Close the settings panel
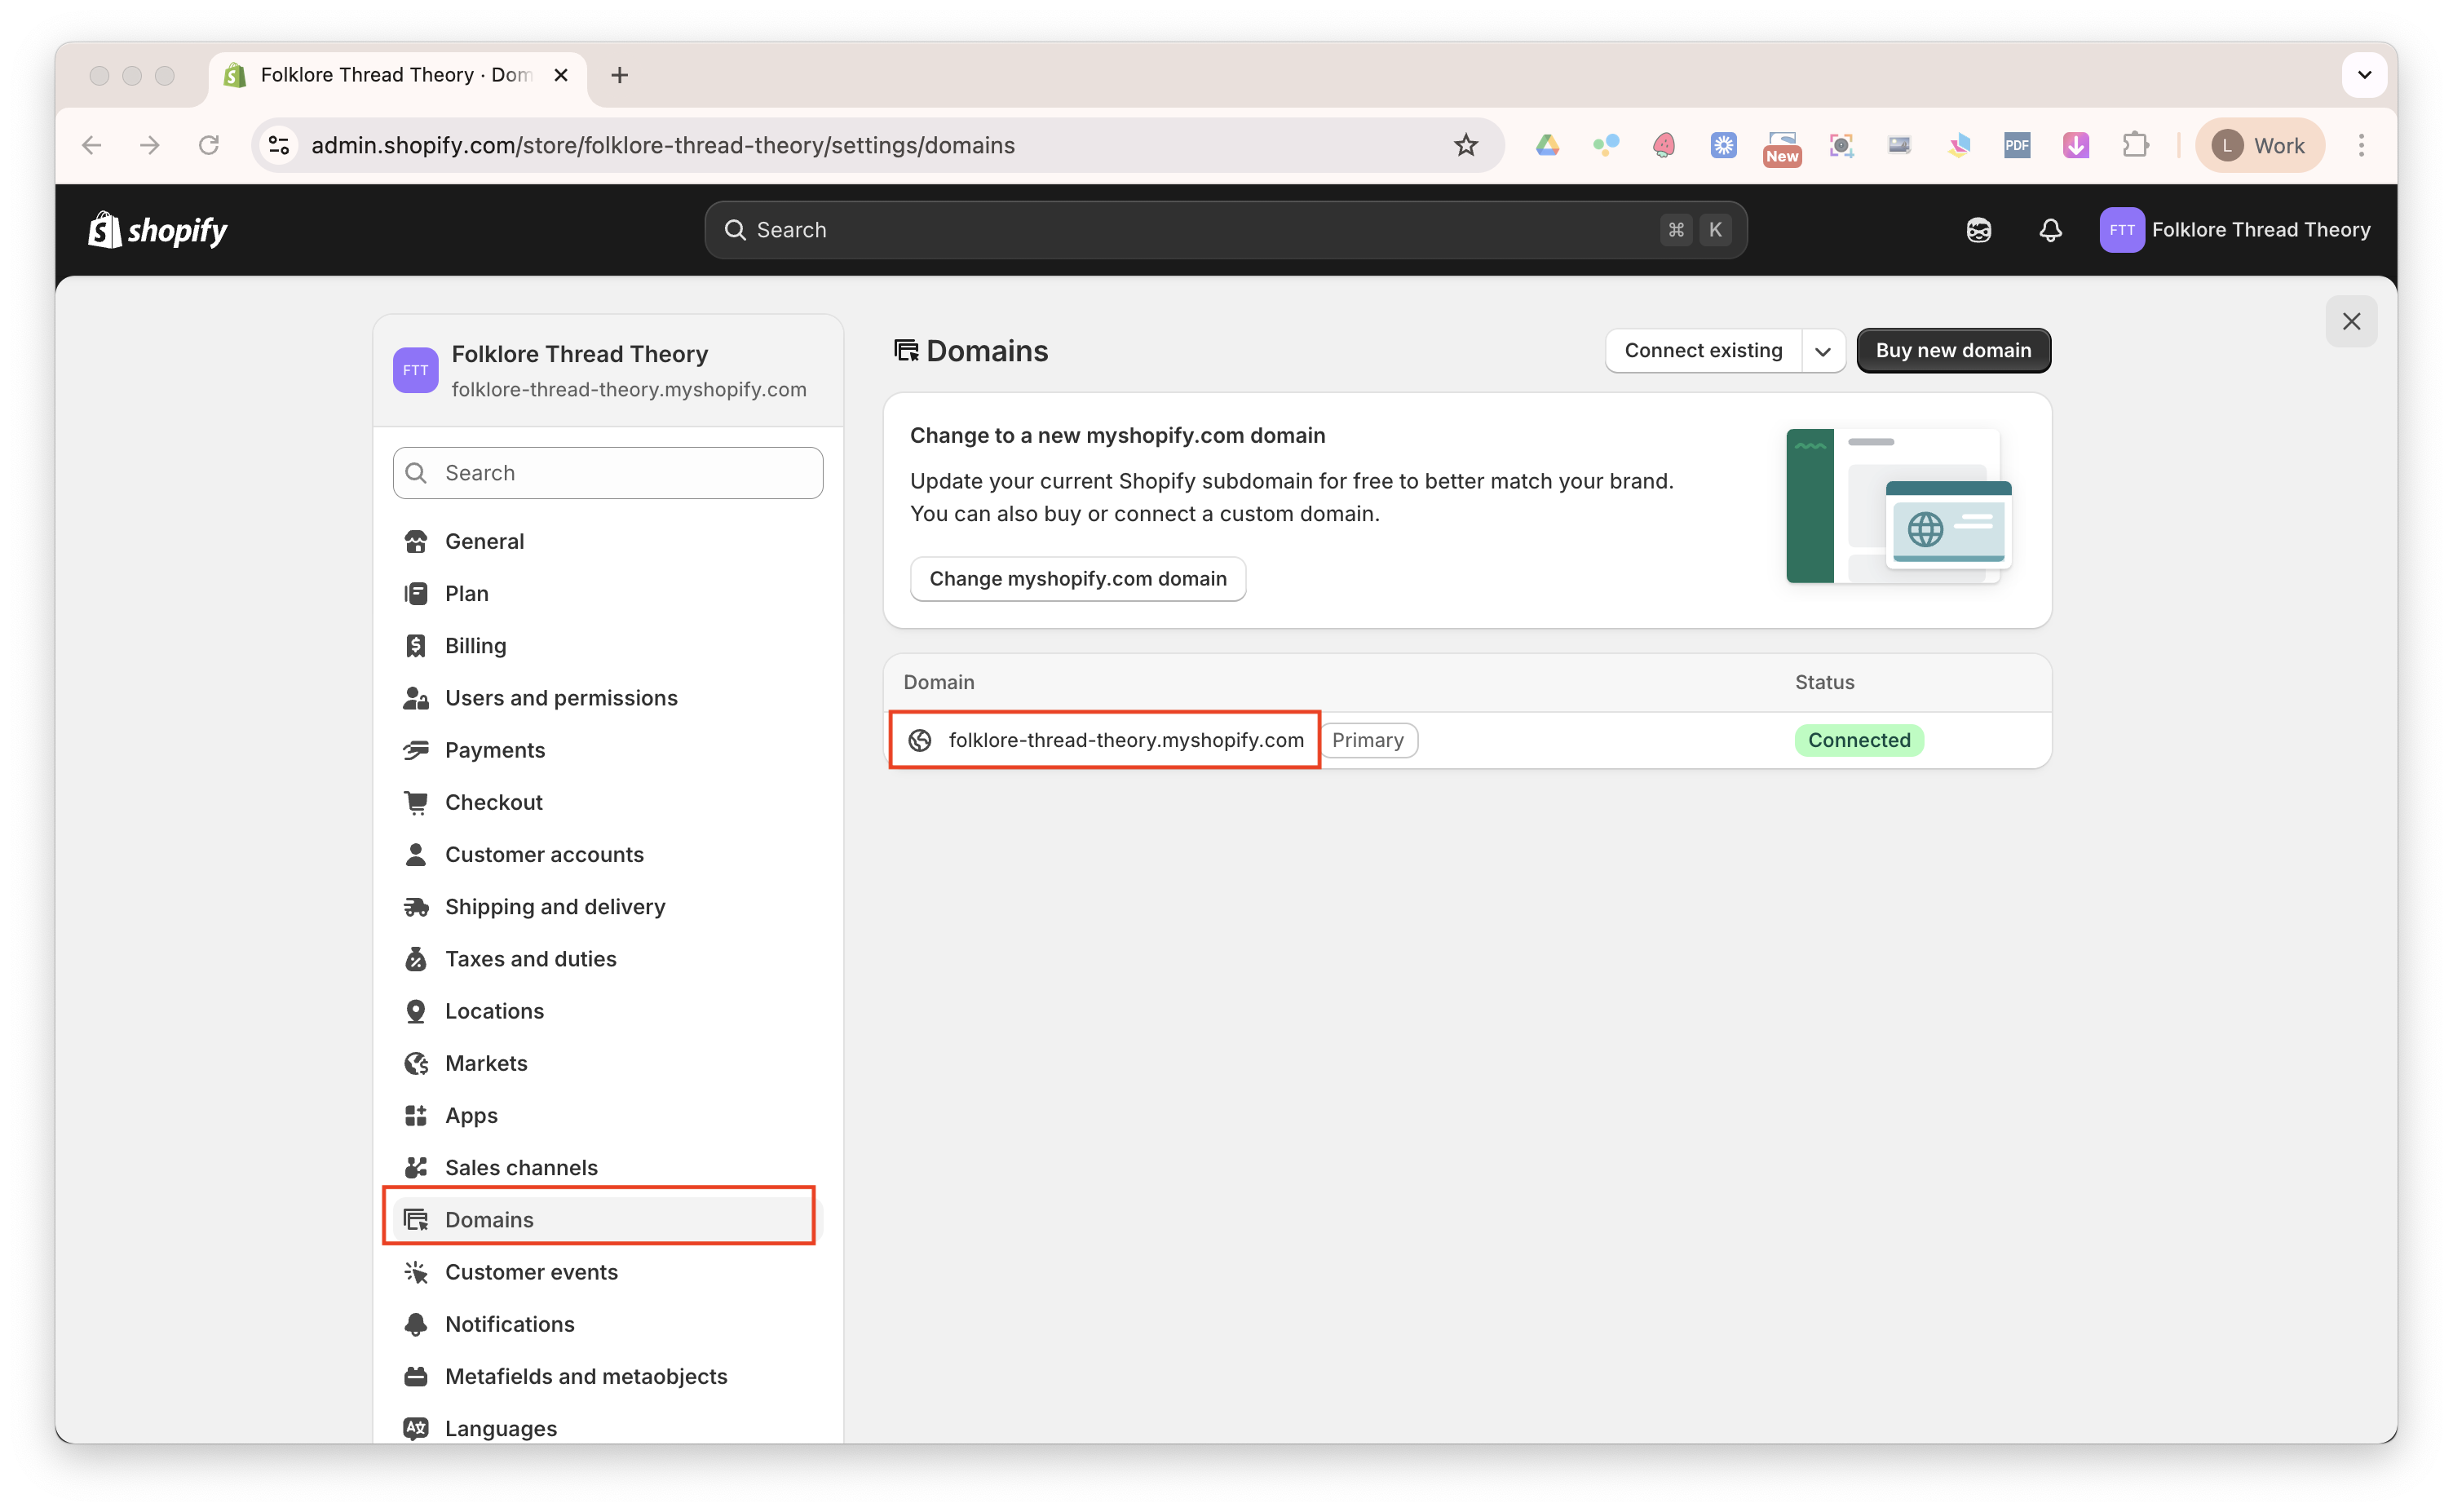This screenshot has width=2453, height=1512. coord(2350,321)
